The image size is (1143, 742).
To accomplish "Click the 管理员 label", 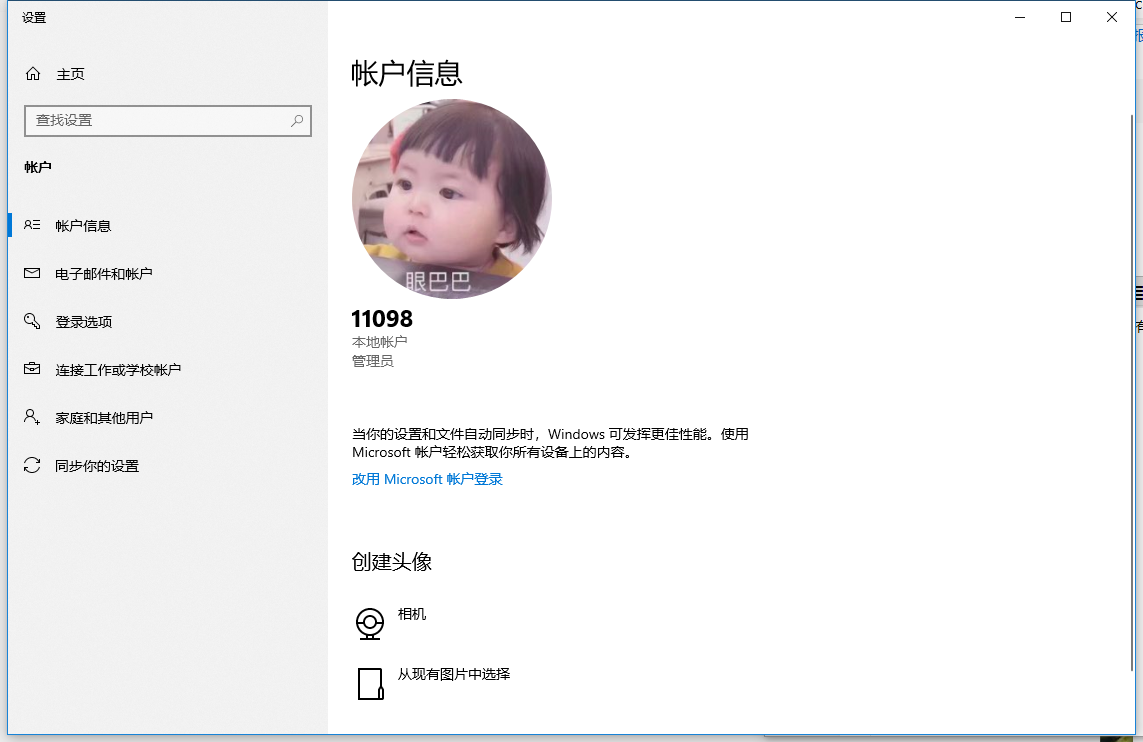I will pyautogui.click(x=372, y=362).
